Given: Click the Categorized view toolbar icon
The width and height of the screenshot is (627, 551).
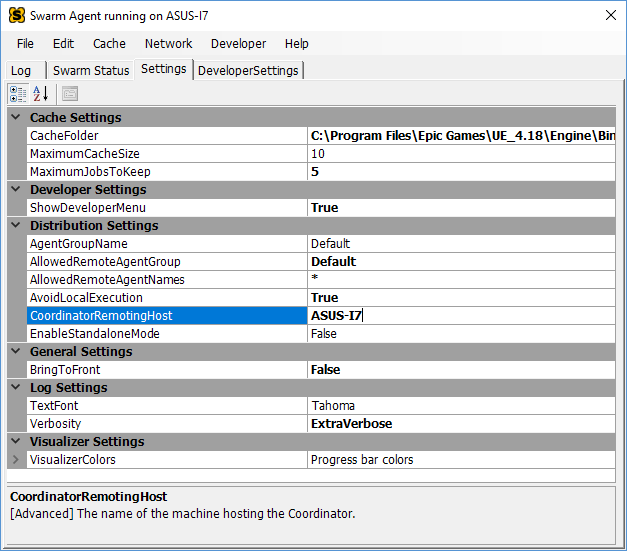Looking at the screenshot, I should pyautogui.click(x=18, y=94).
